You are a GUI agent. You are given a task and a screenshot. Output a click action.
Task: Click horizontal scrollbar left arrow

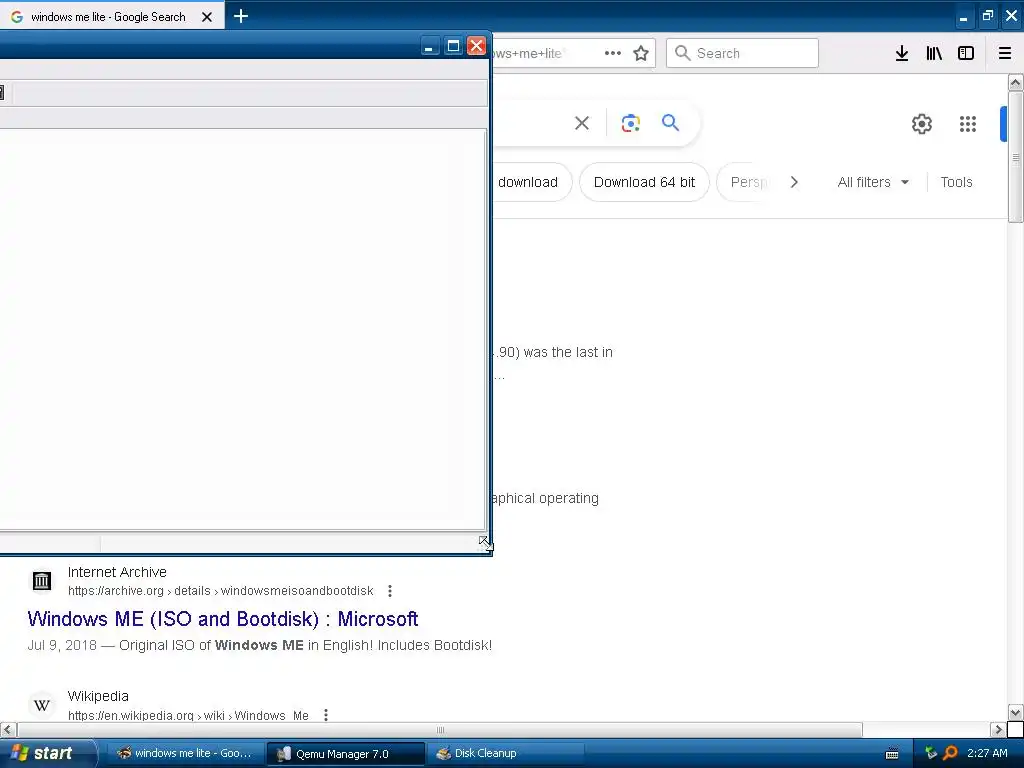[8, 729]
